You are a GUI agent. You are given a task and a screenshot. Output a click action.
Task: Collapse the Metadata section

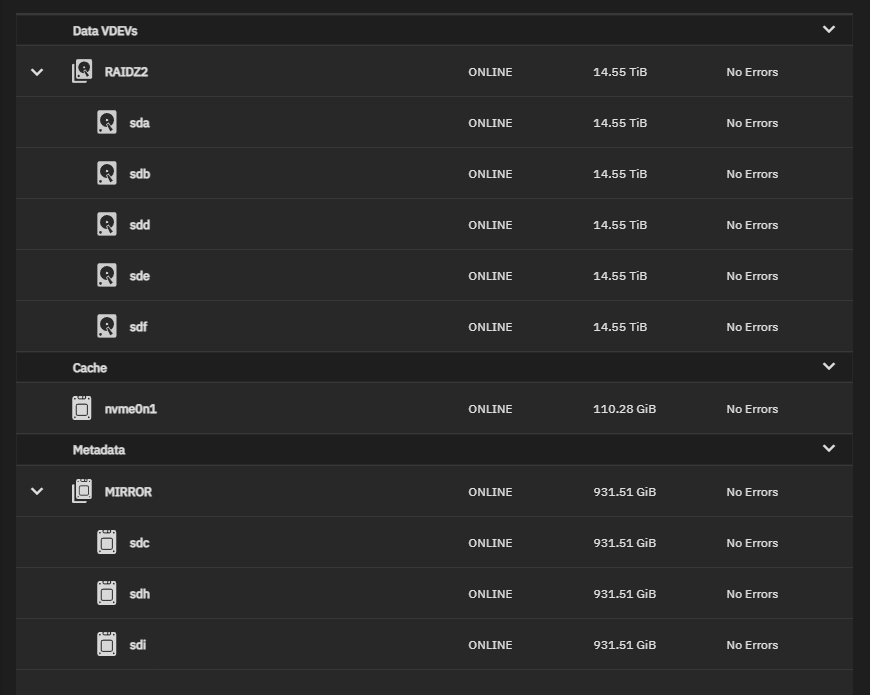829,449
